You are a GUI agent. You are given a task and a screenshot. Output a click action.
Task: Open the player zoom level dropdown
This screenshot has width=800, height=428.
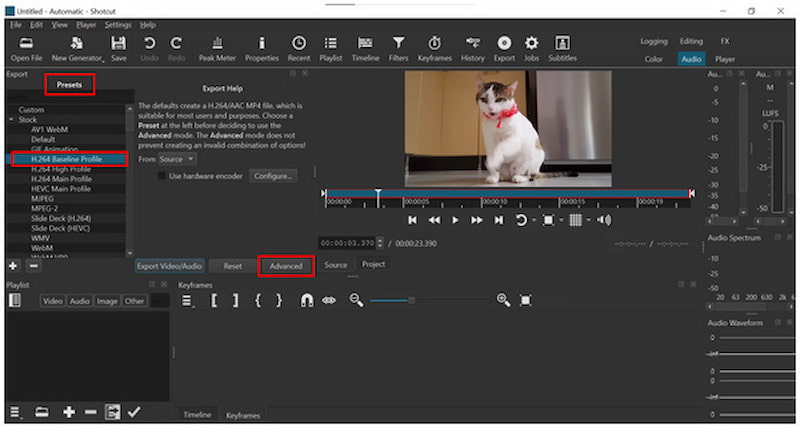(x=560, y=219)
